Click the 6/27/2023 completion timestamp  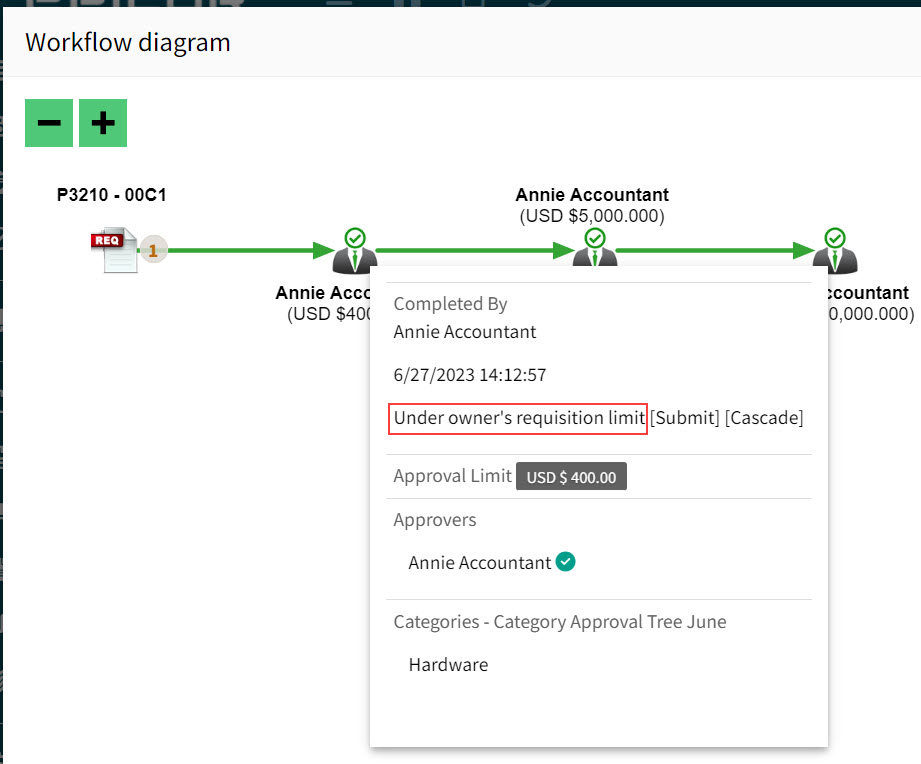pyautogui.click(x=469, y=374)
